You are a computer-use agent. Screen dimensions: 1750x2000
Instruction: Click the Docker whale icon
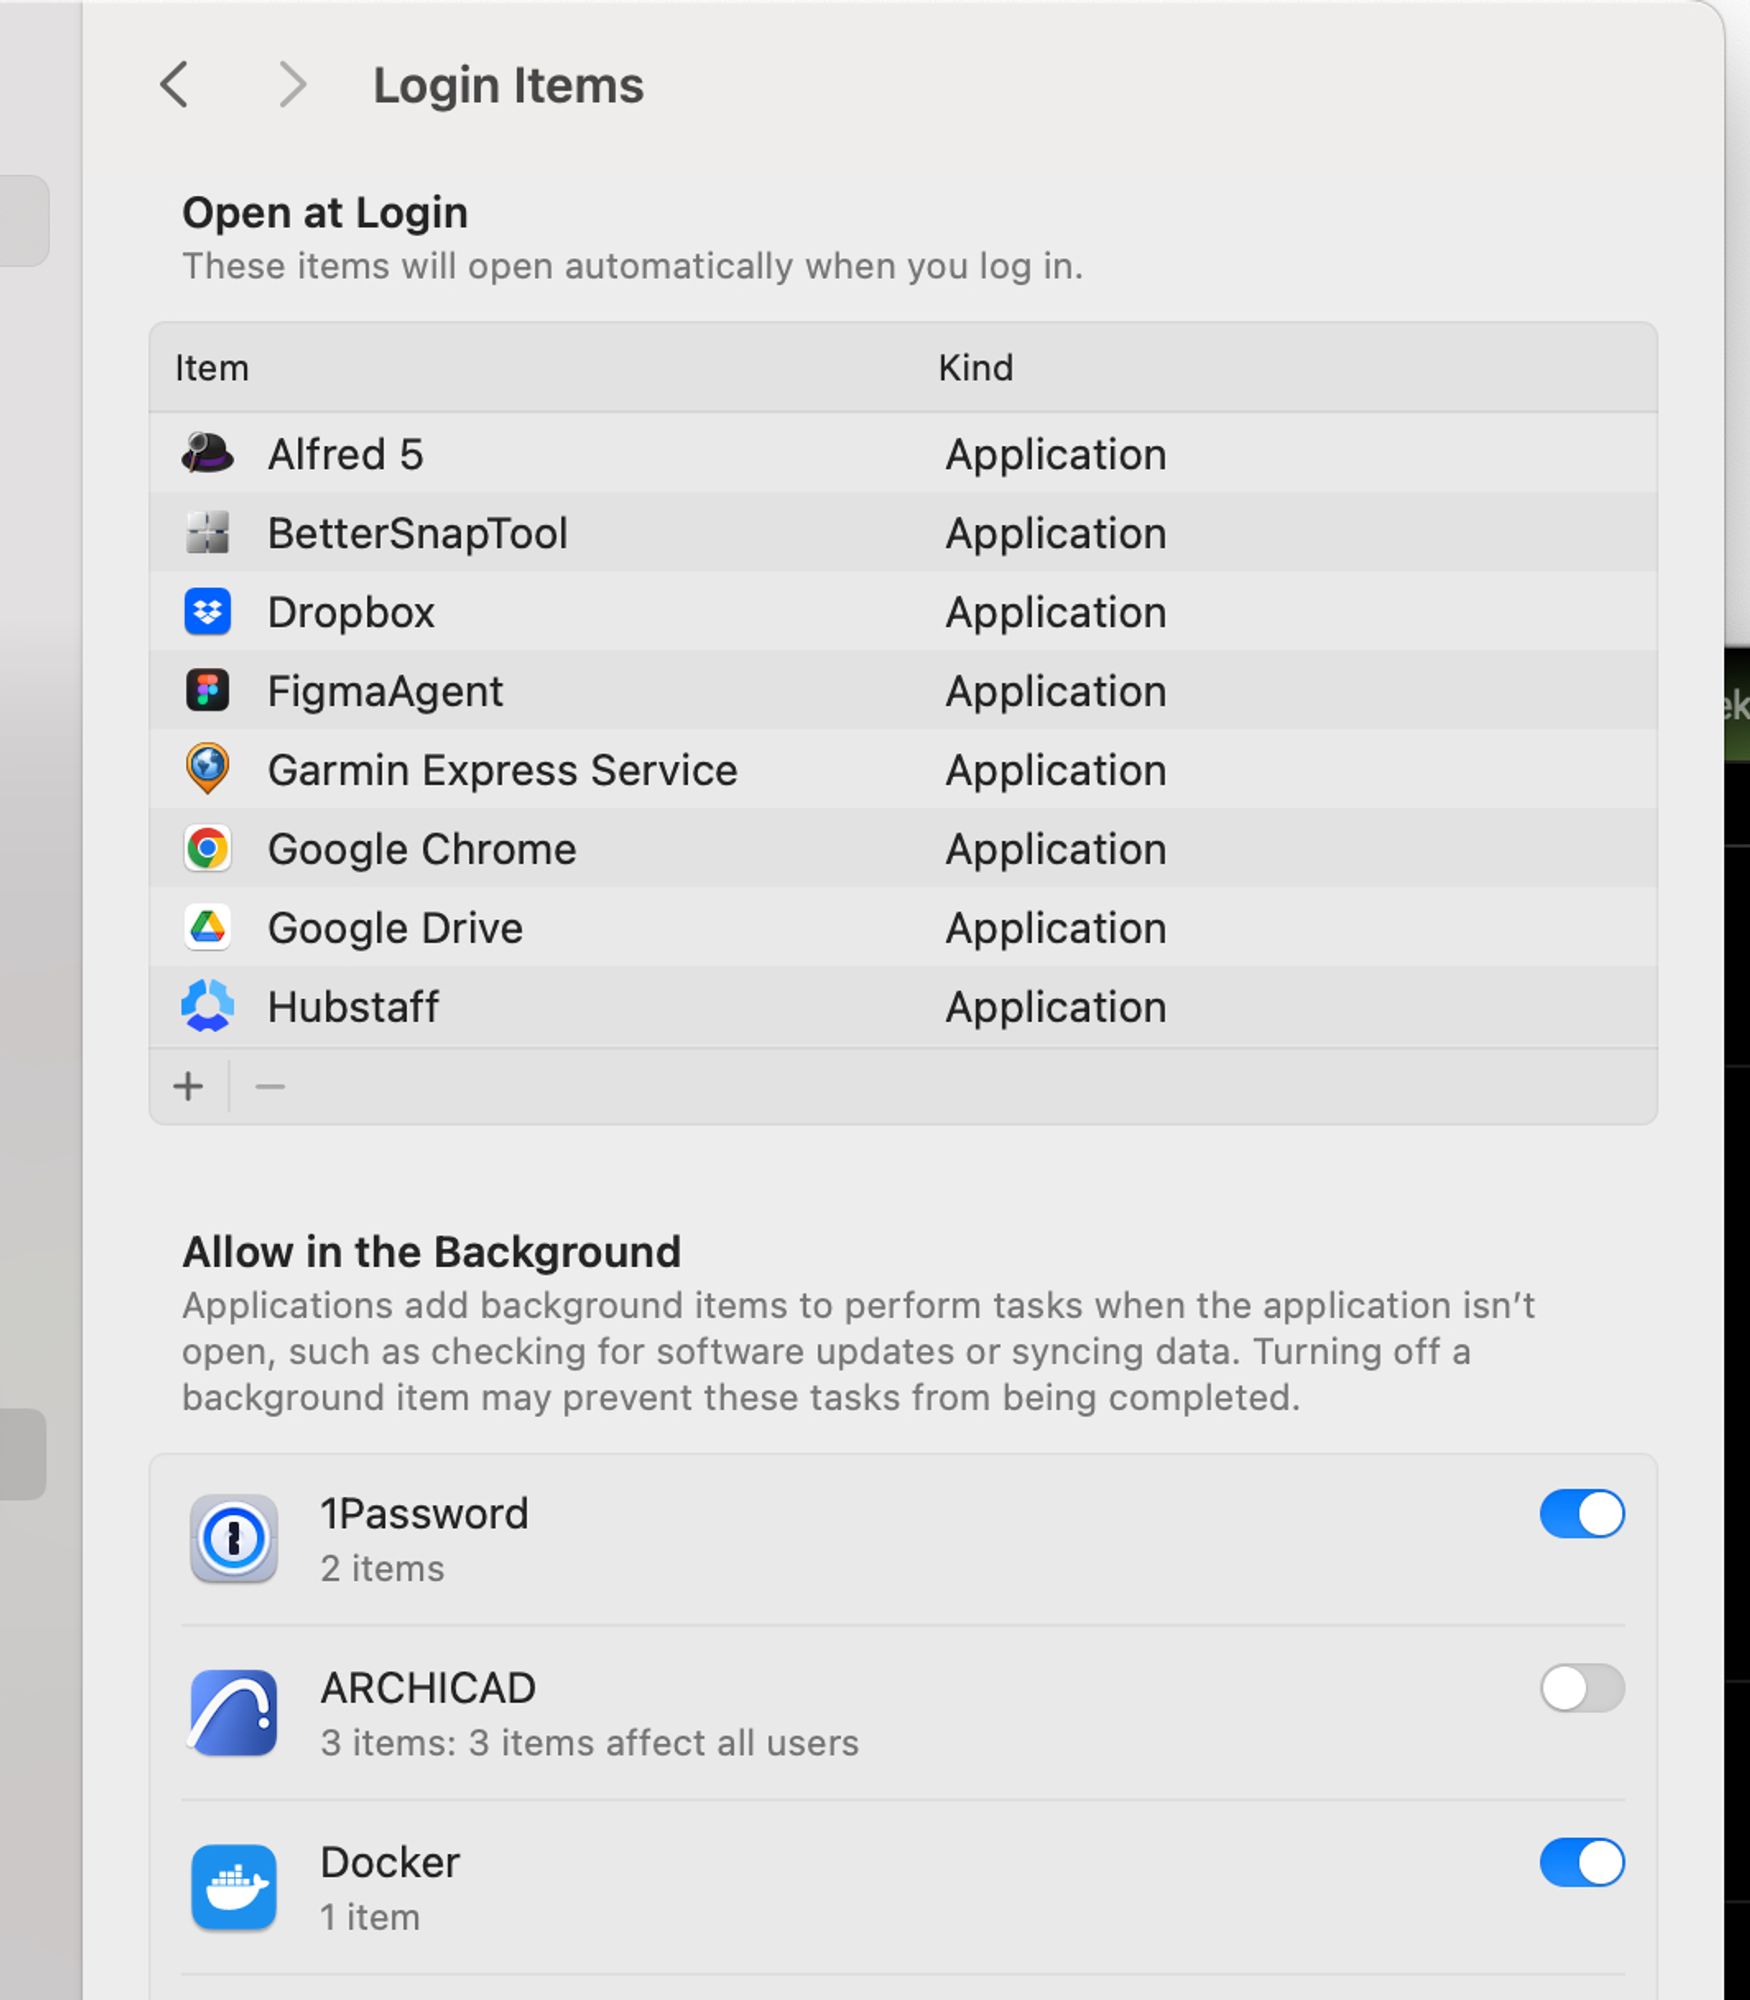click(x=234, y=1887)
